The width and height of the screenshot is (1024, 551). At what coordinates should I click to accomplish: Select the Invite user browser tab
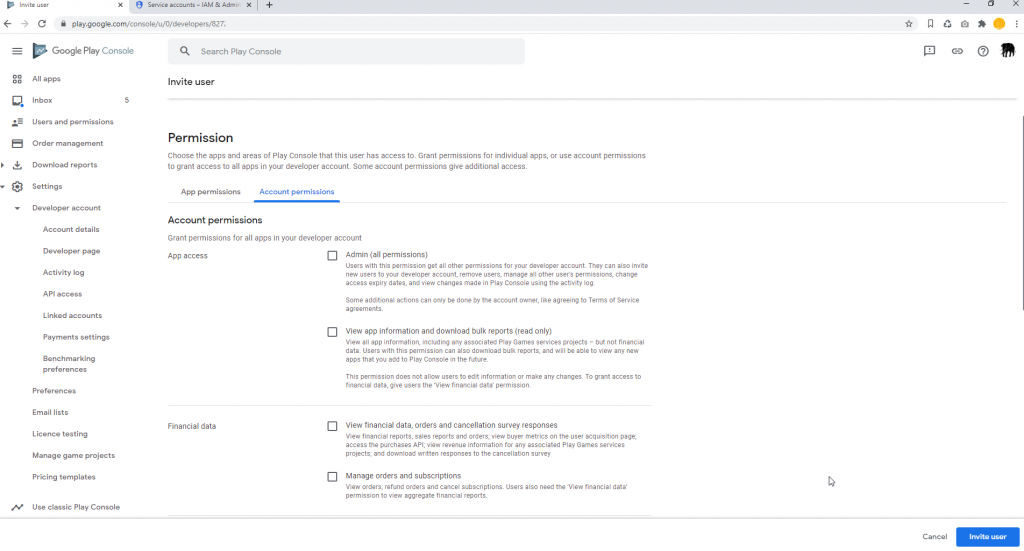[x=63, y=5]
